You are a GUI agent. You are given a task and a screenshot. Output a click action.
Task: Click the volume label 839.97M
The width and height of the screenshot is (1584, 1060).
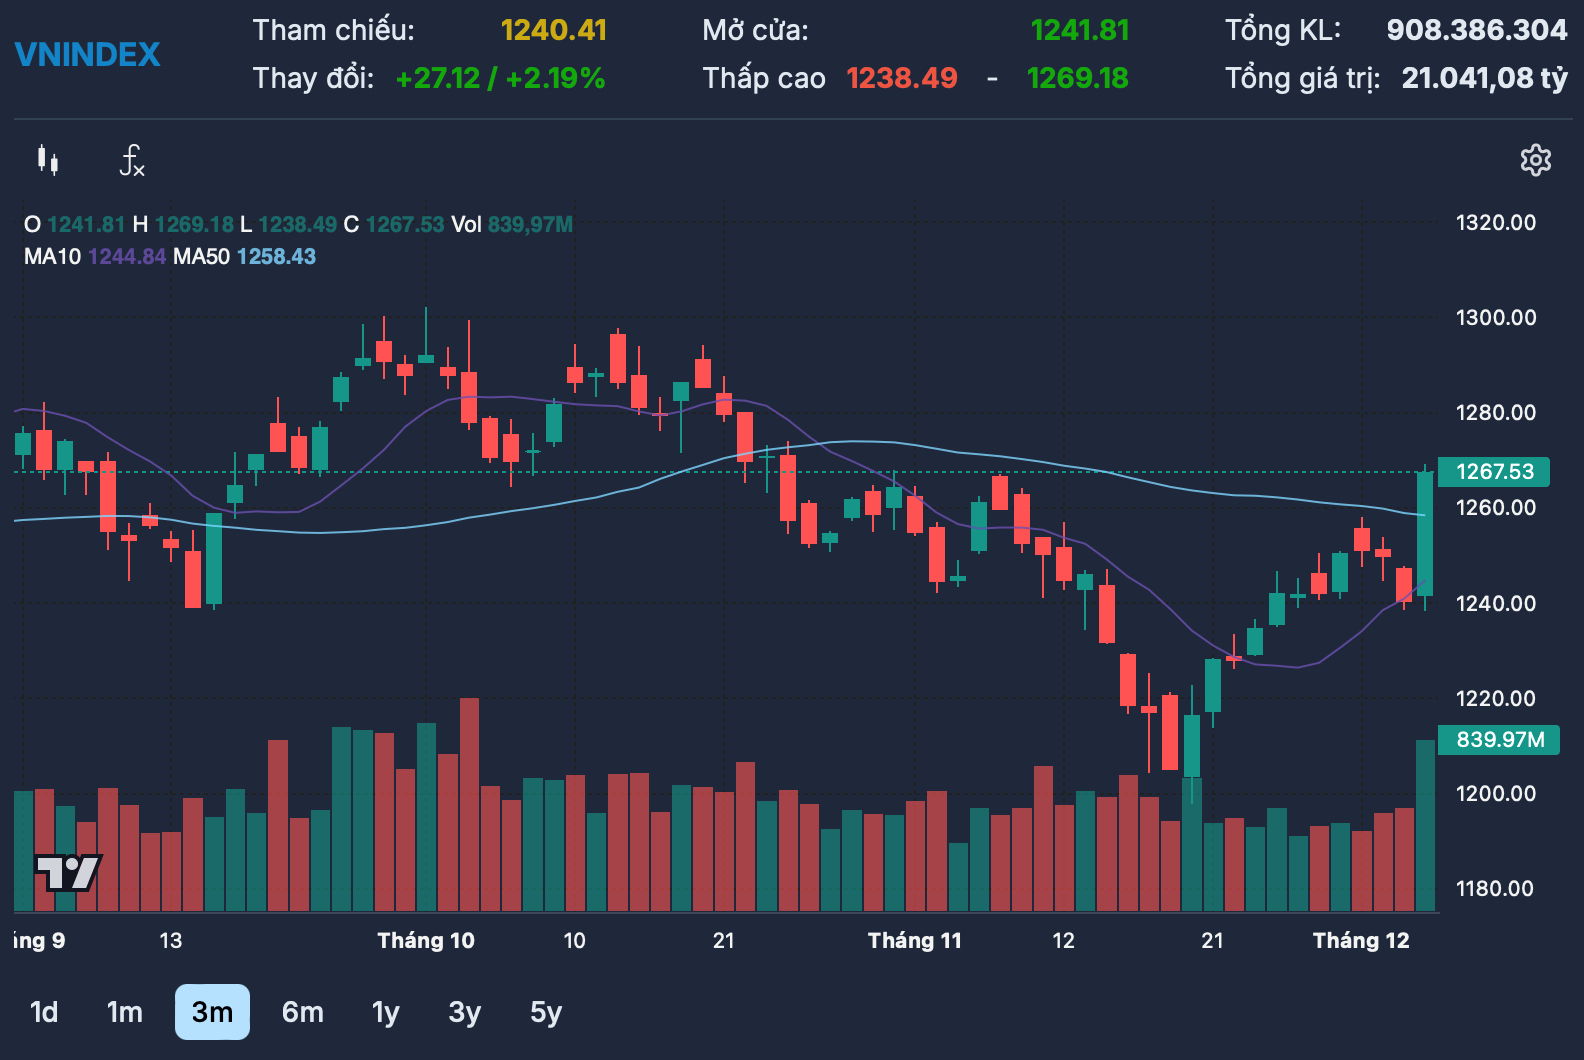pos(1499,740)
